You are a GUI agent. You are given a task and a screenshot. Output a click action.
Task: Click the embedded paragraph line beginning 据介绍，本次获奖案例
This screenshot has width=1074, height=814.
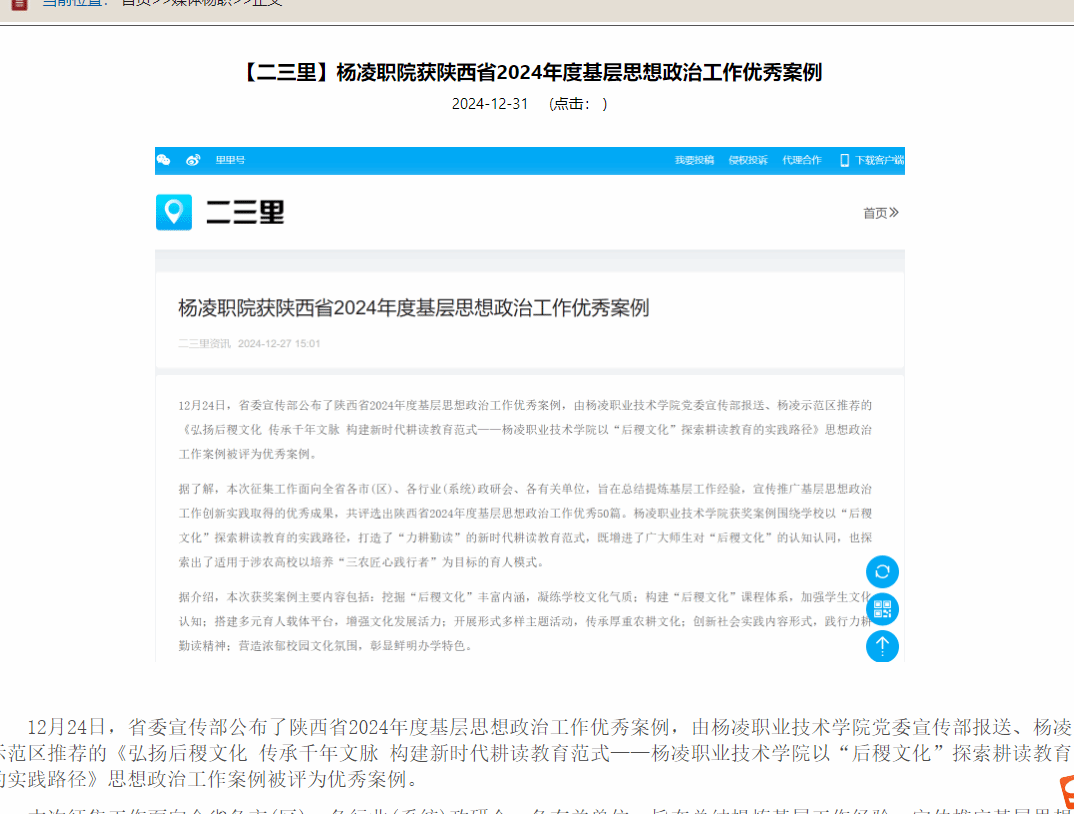[525, 597]
